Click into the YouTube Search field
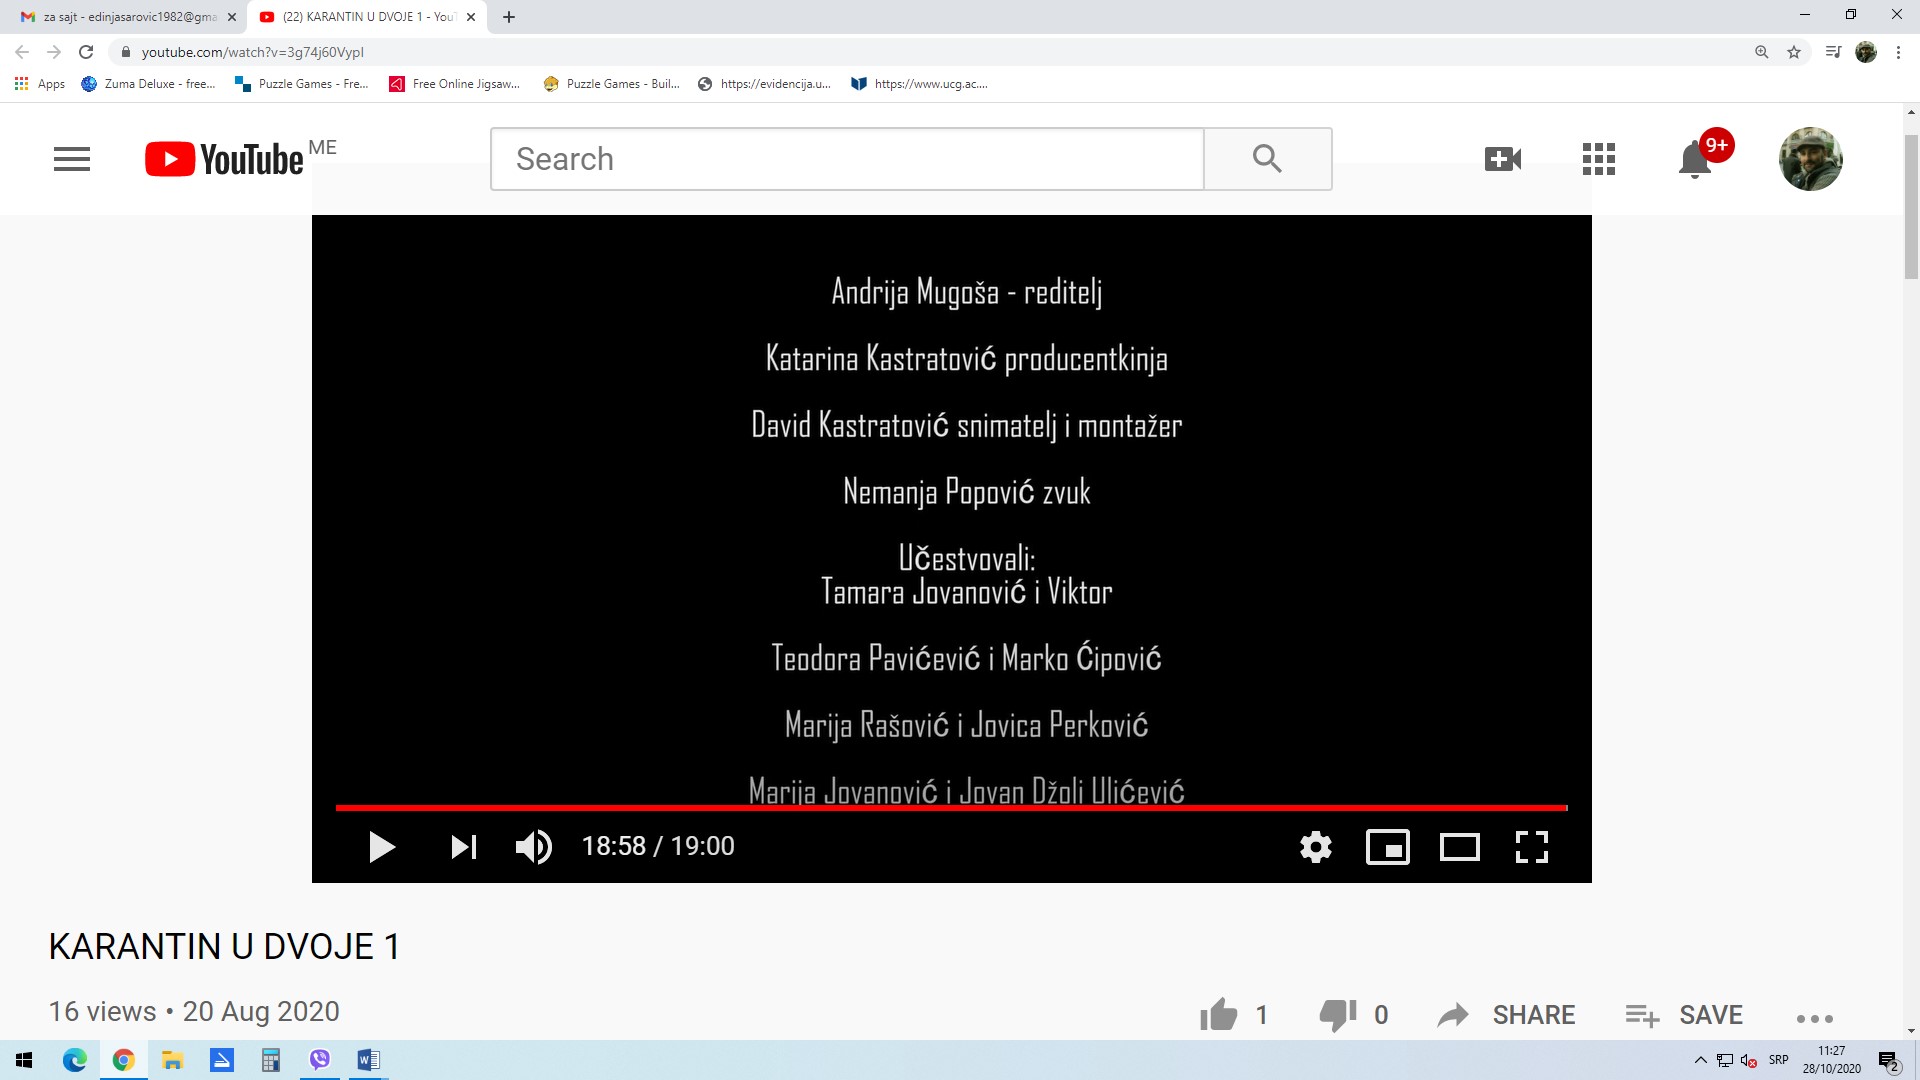1920x1080 pixels. [847, 159]
